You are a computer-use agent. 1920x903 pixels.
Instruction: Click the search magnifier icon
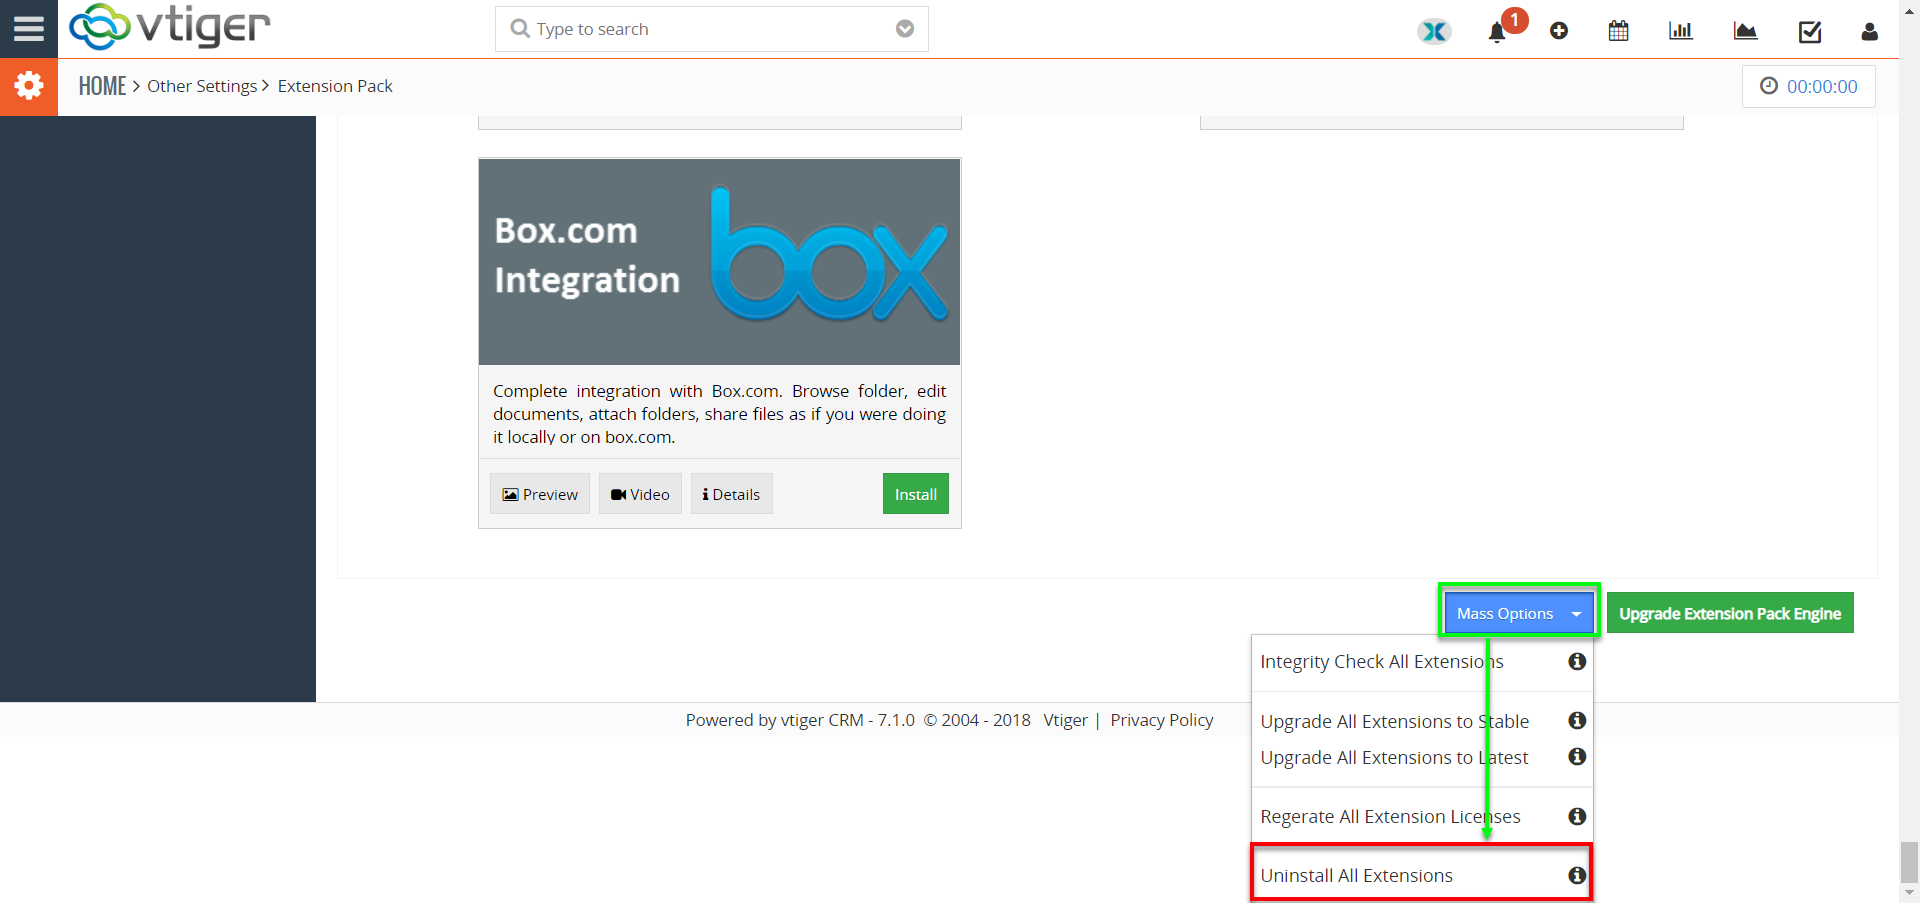click(520, 29)
